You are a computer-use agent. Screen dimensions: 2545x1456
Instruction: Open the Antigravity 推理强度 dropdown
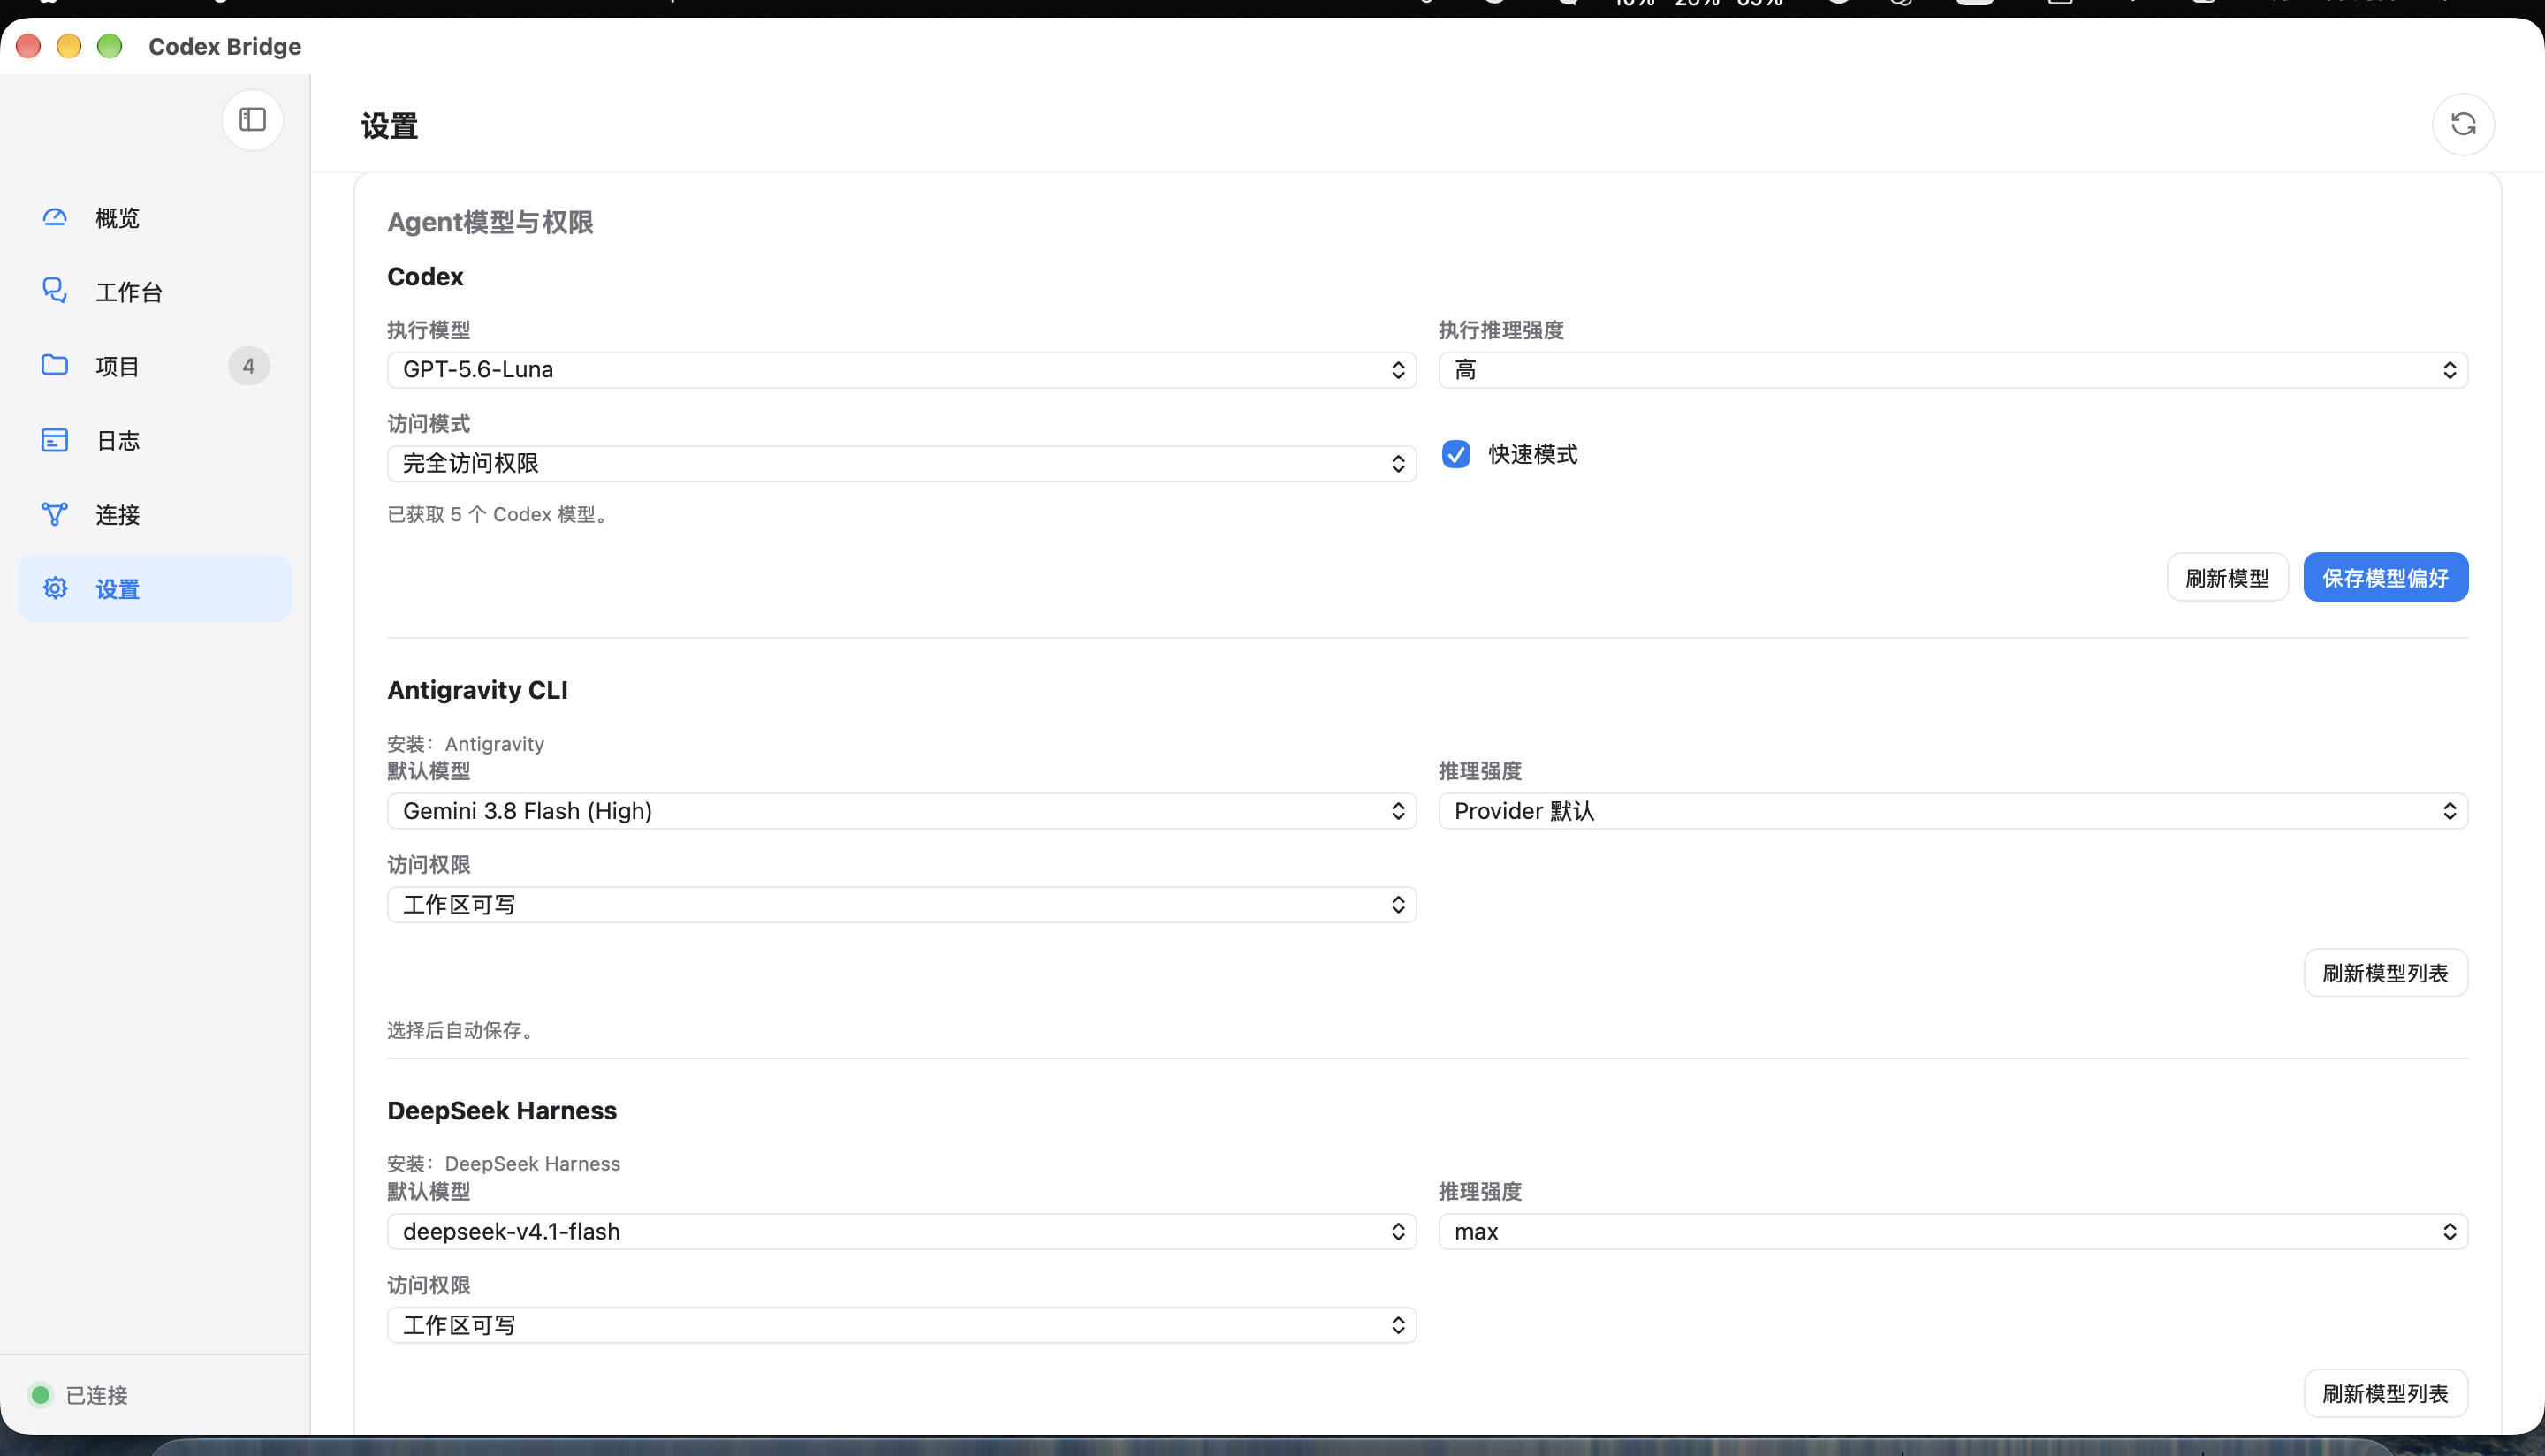tap(1953, 811)
